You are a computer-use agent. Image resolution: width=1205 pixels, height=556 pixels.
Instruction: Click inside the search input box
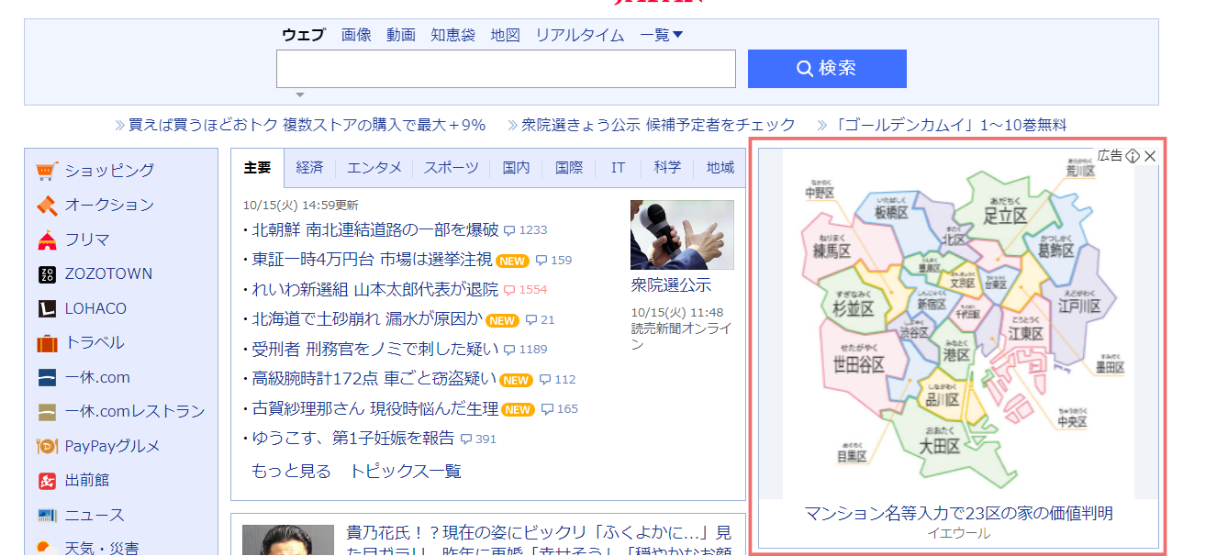pos(506,69)
